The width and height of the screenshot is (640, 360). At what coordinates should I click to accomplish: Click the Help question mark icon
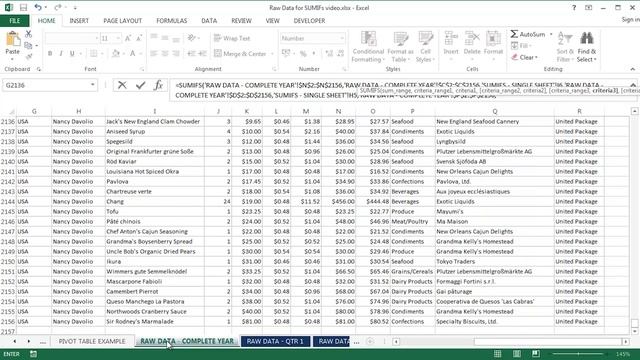click(574, 7)
